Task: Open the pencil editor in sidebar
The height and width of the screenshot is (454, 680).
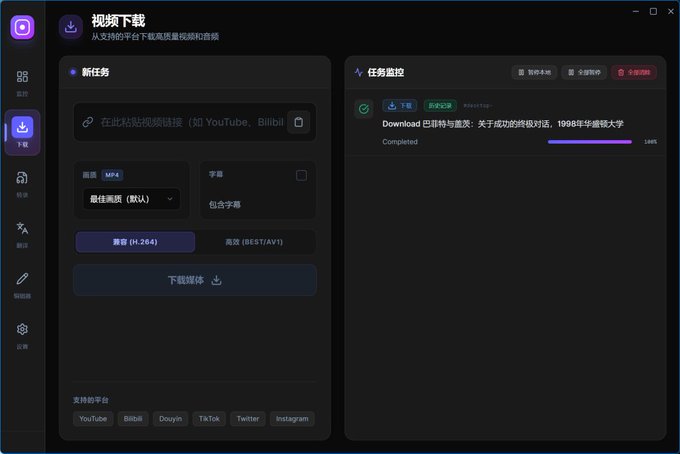Action: click(x=22, y=284)
